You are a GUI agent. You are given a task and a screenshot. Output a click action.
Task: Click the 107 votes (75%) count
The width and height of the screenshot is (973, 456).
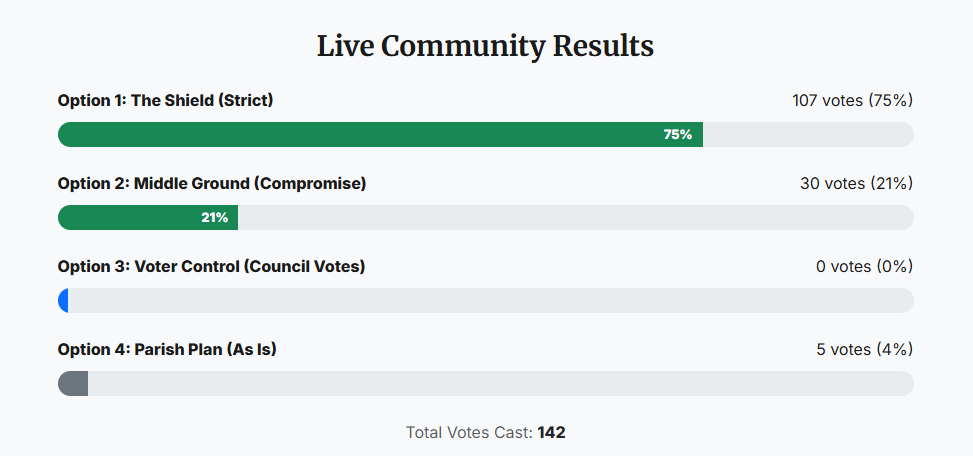click(852, 100)
